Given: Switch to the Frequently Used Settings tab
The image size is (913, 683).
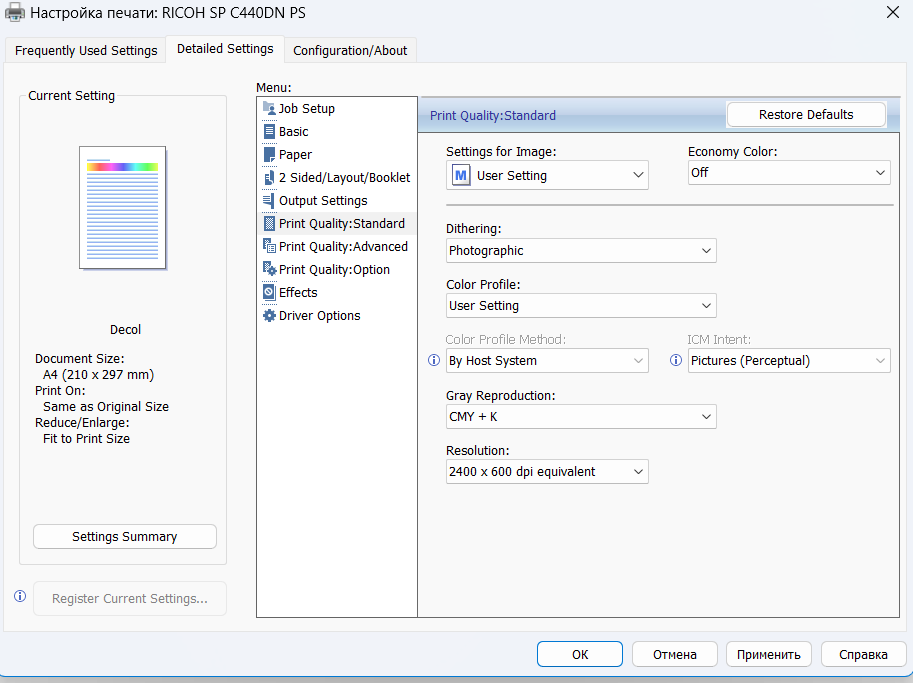Looking at the screenshot, I should (86, 51).
